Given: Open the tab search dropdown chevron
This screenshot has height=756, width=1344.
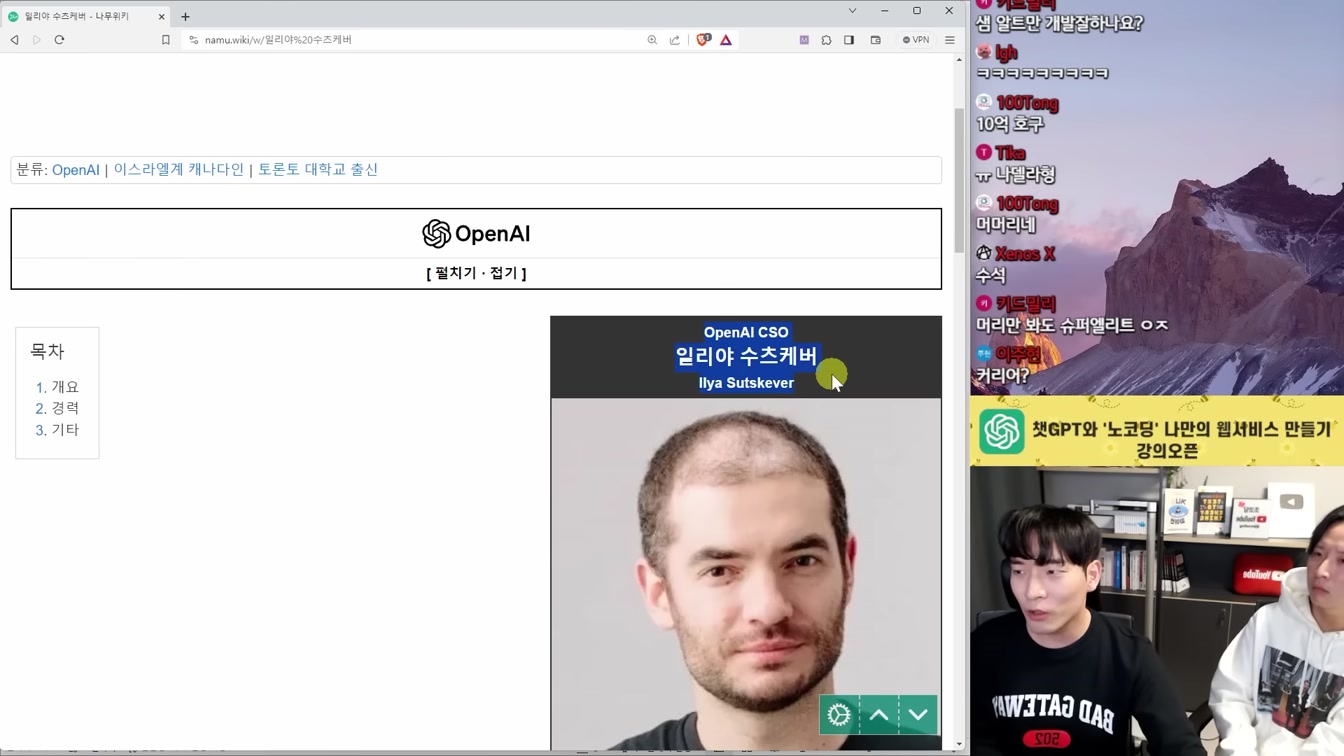Looking at the screenshot, I should (852, 11).
